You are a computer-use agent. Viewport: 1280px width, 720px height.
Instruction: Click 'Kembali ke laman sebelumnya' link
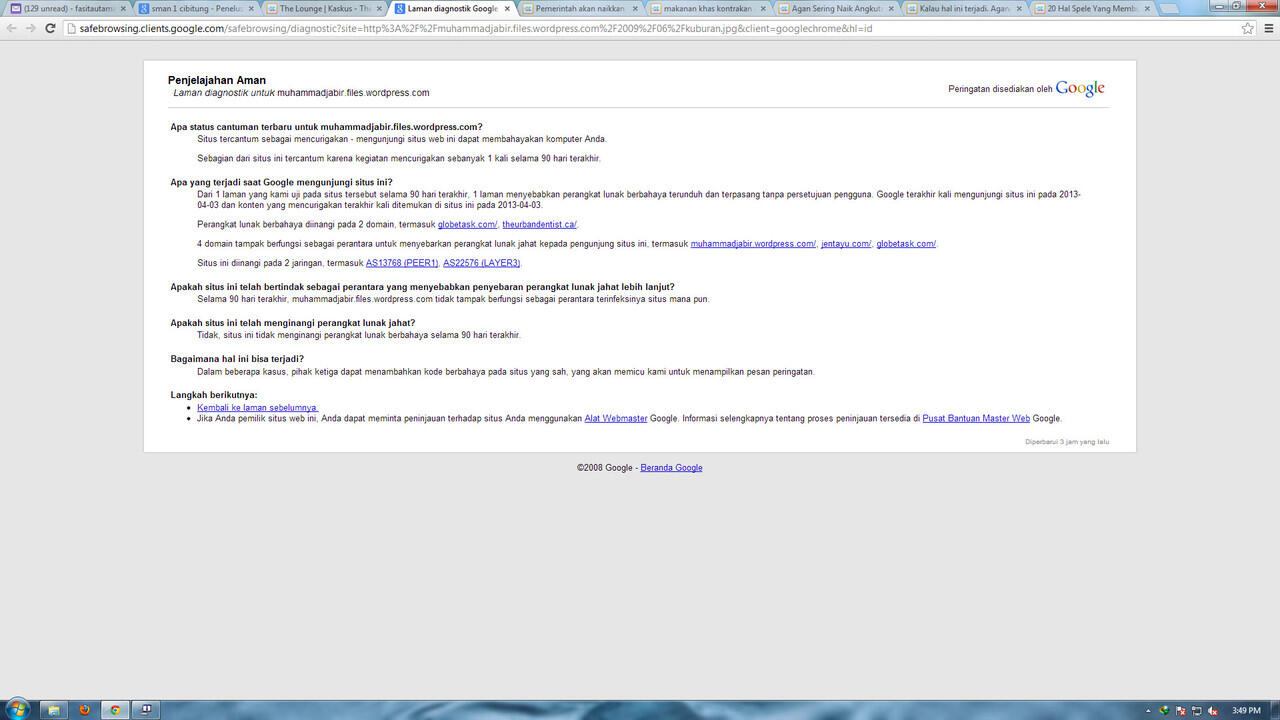coord(257,408)
